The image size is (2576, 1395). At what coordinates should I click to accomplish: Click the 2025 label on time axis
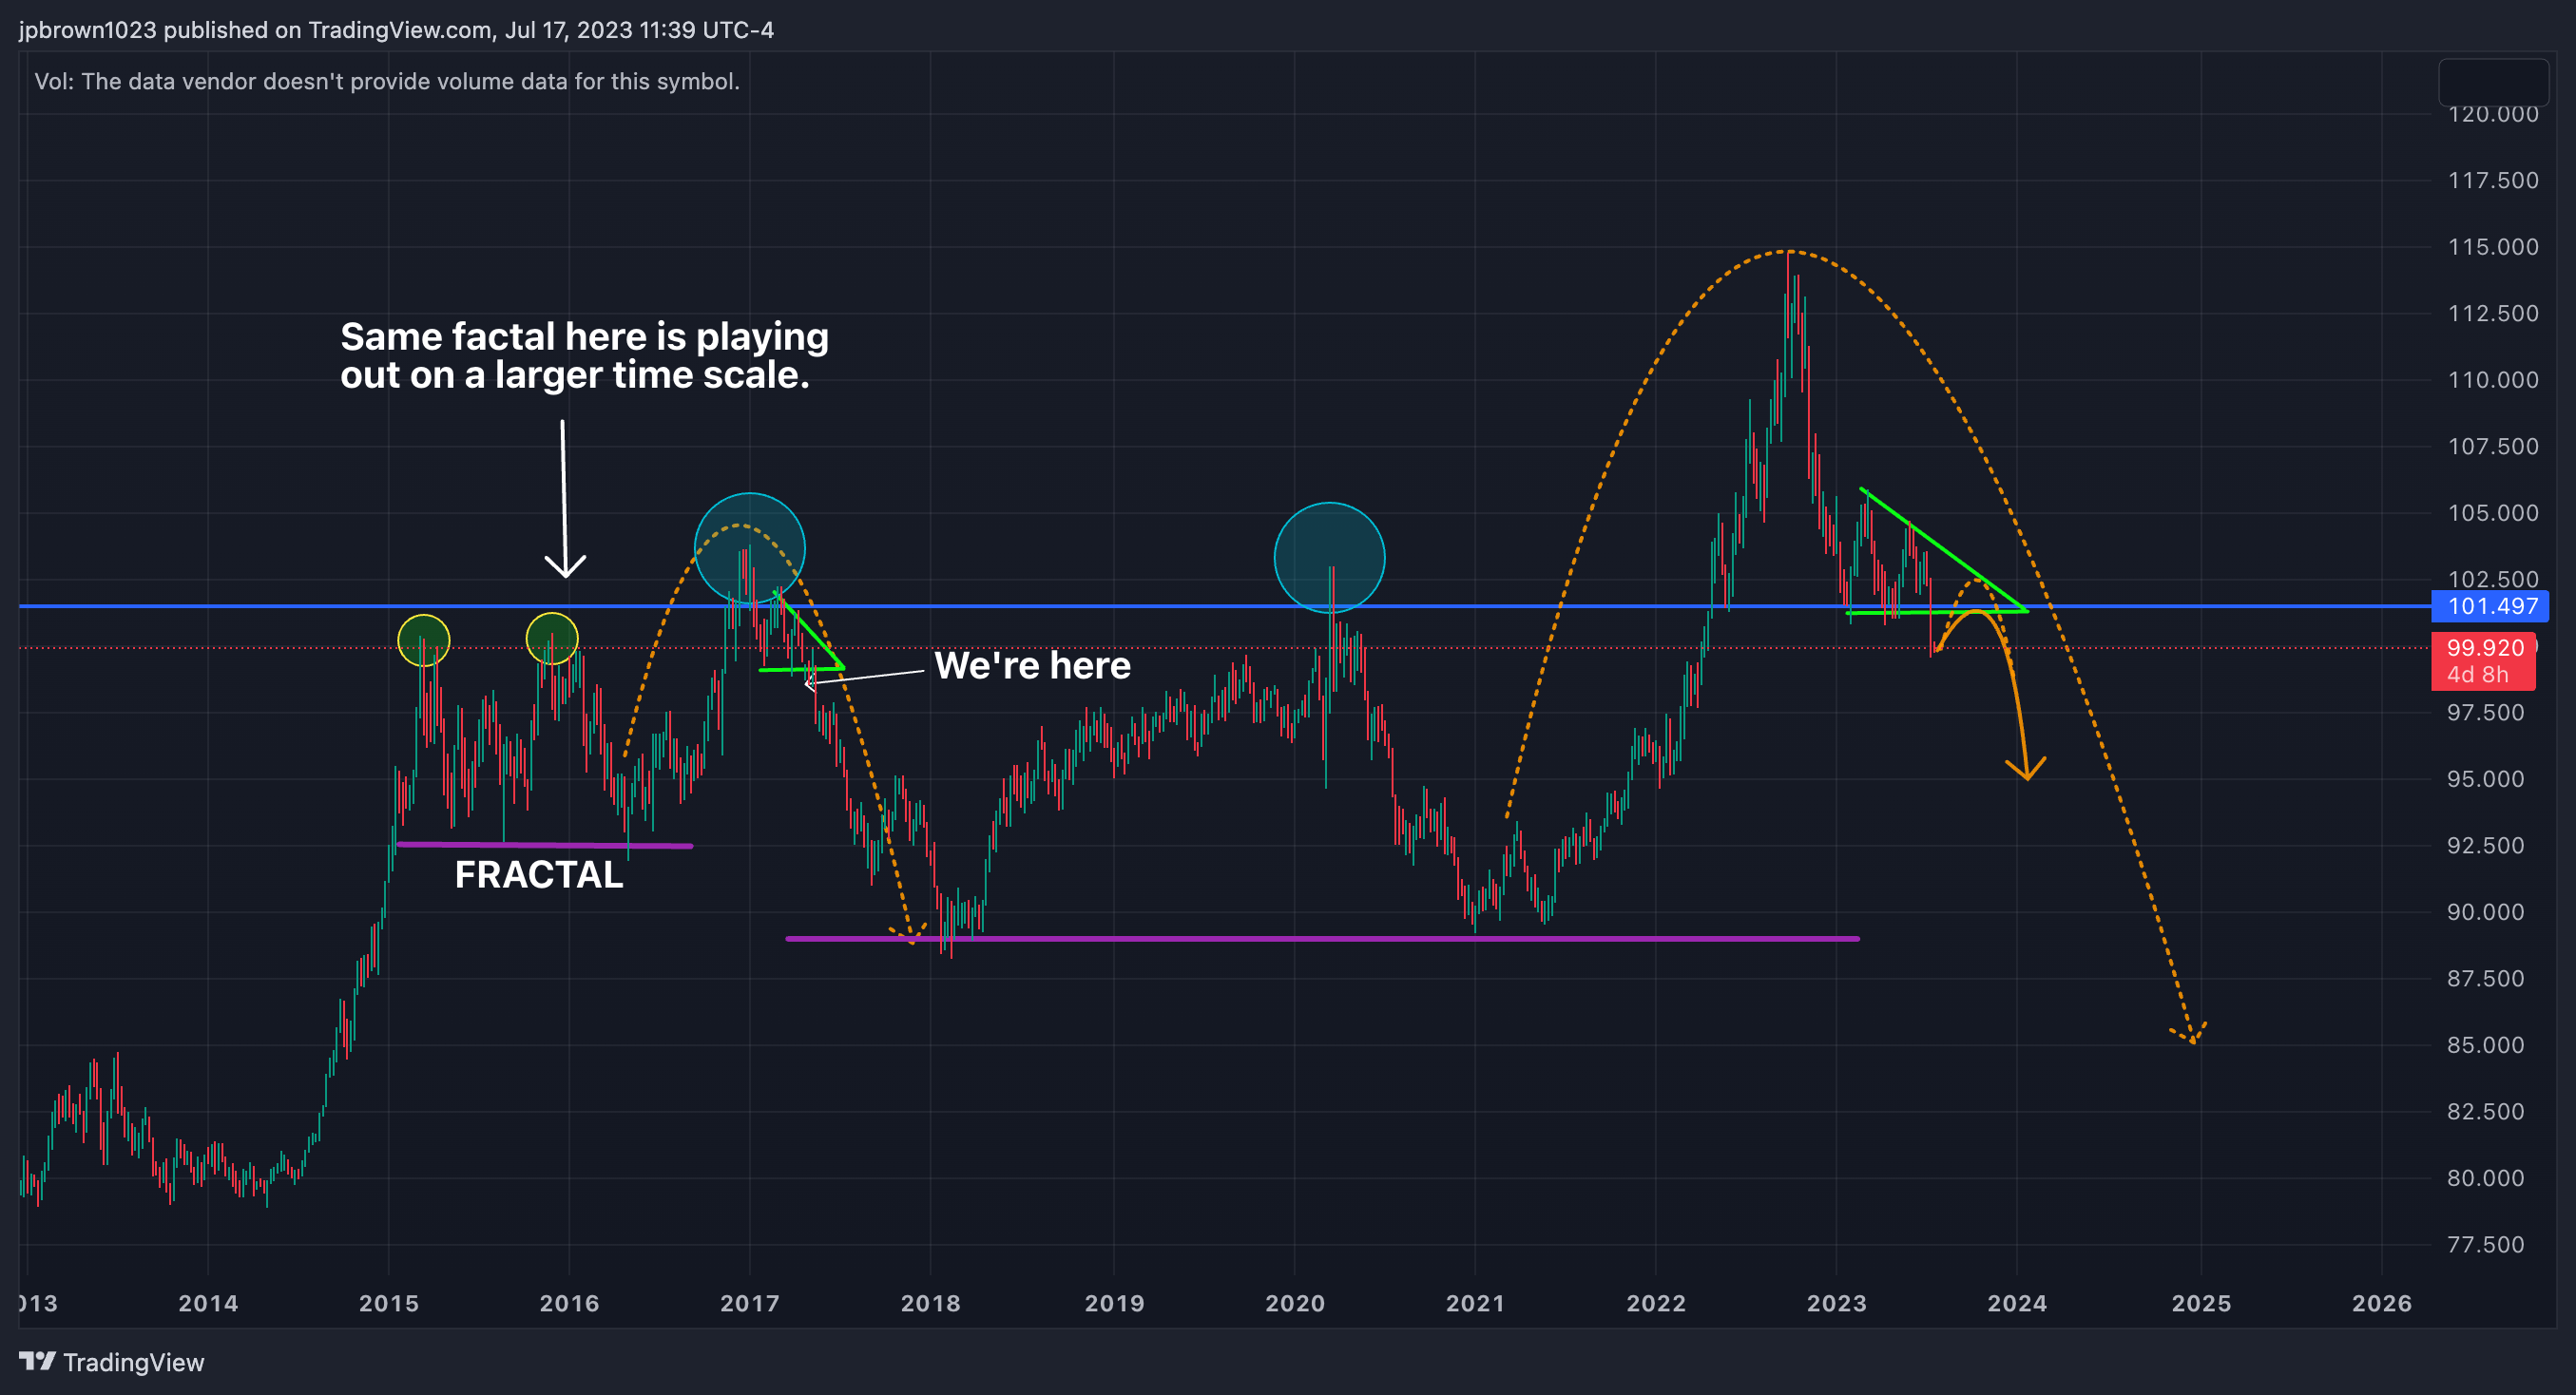click(x=2201, y=1303)
